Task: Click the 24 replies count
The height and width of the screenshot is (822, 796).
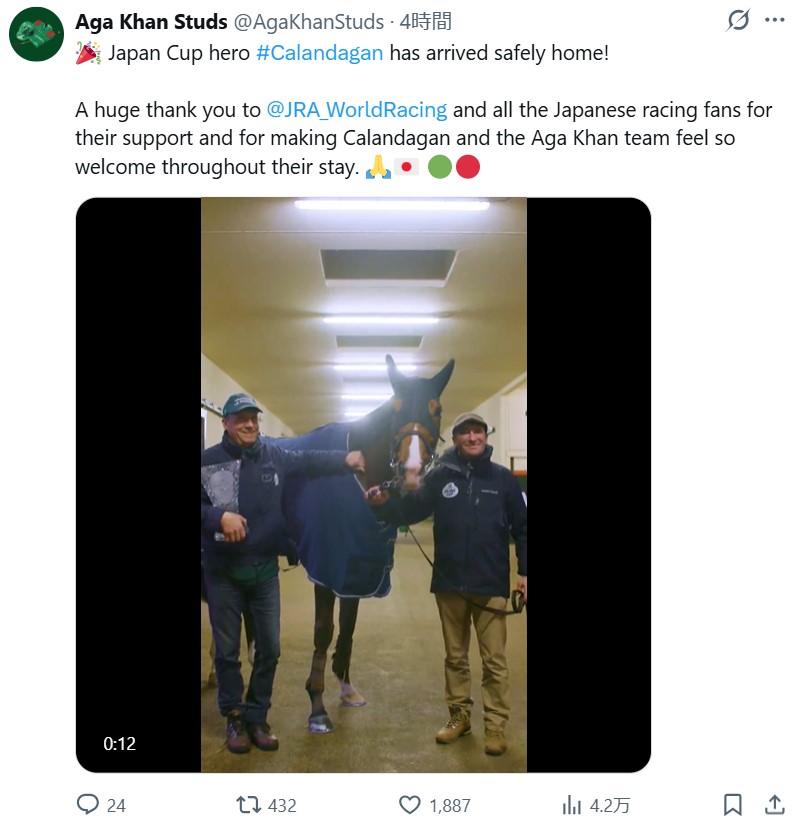Action: (116, 805)
